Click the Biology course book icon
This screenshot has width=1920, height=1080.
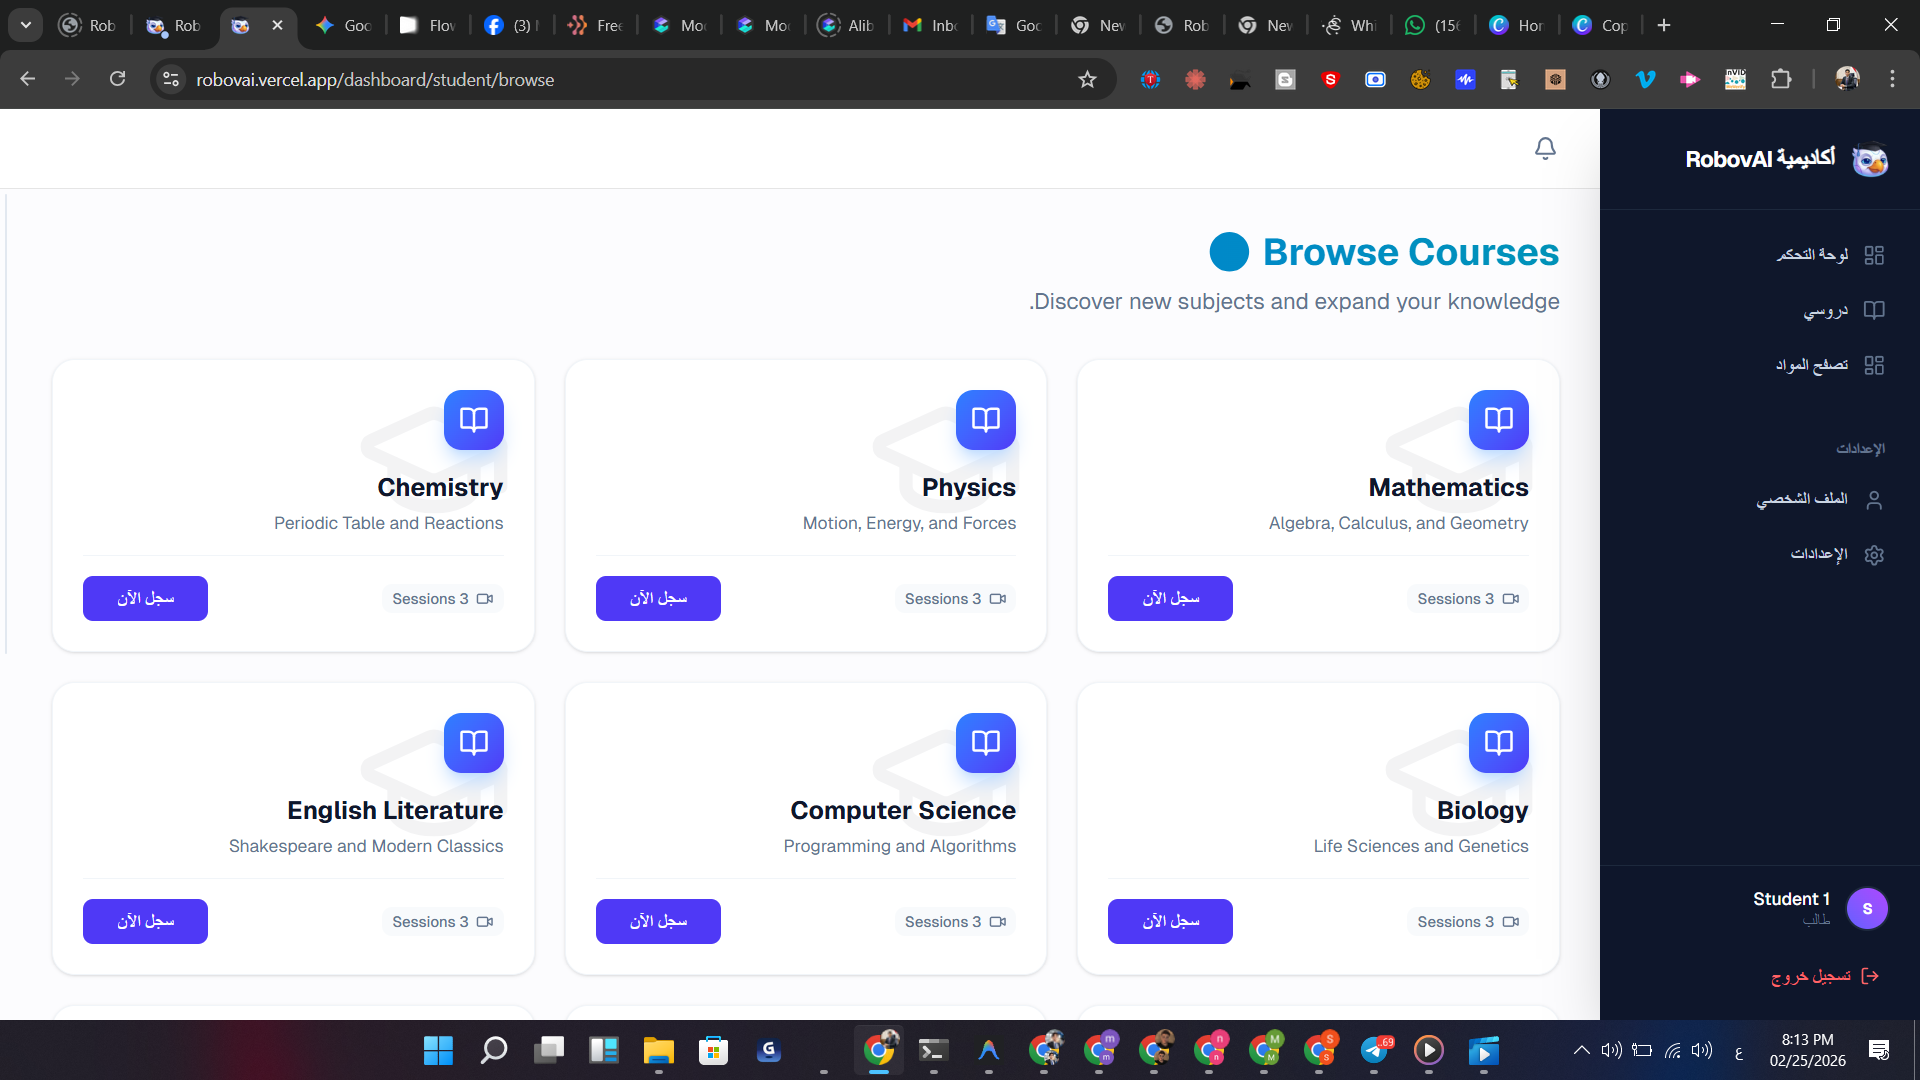point(1498,743)
